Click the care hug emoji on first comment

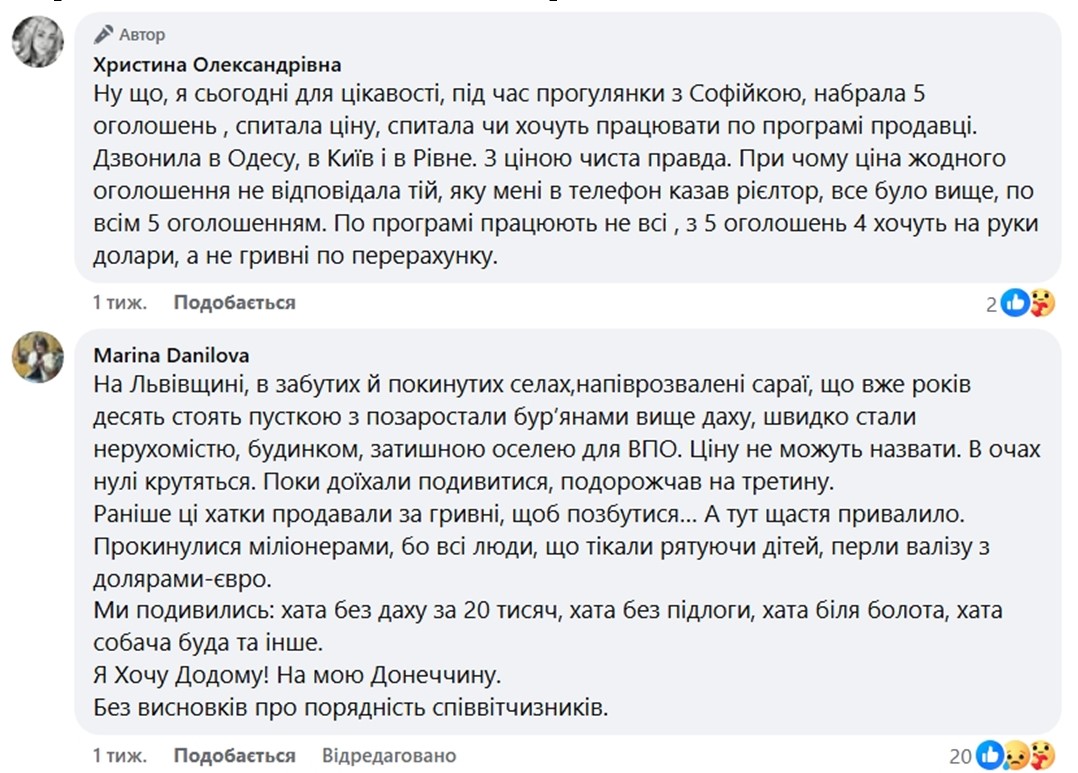[x=1042, y=303]
